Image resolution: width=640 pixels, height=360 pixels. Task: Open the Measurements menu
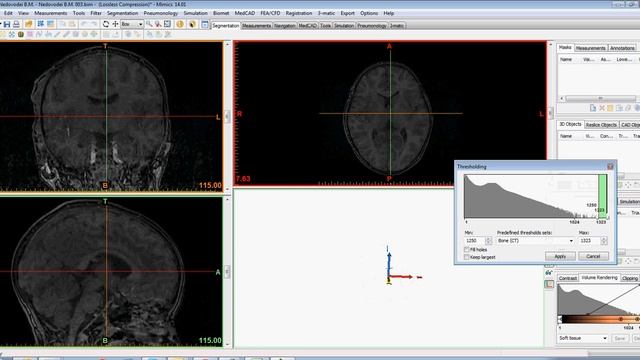coord(50,13)
